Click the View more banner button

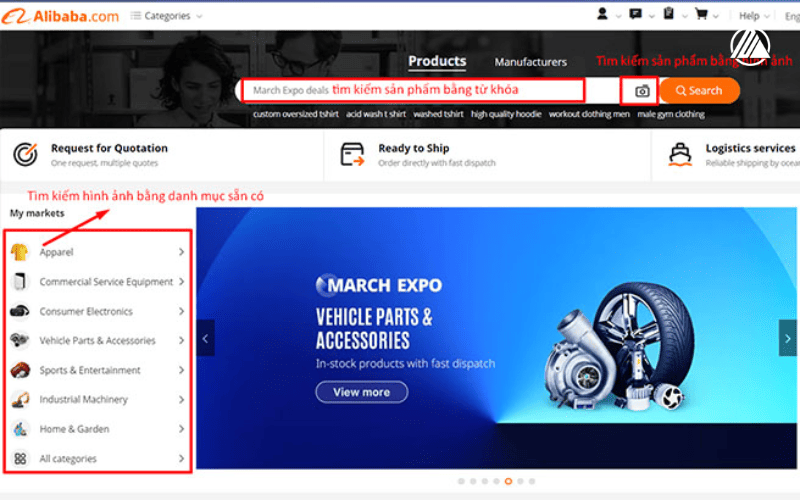(x=361, y=392)
